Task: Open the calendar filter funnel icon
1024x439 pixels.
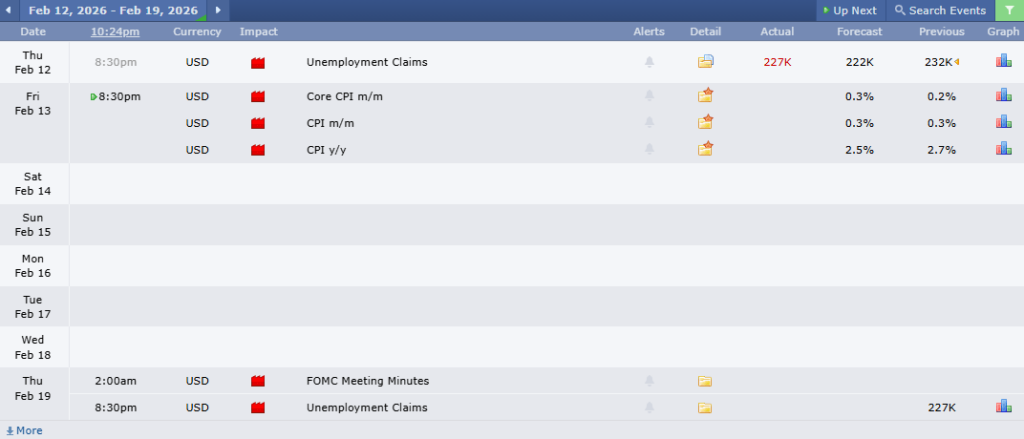Action: pyautogui.click(x=1008, y=10)
